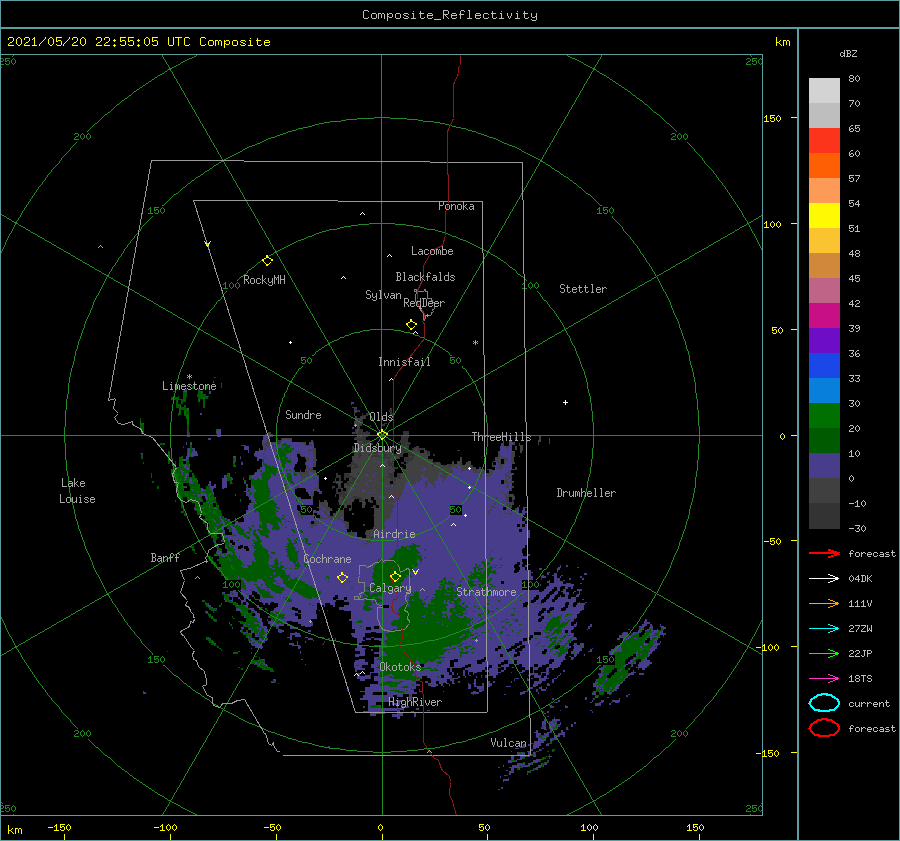
Task: Click the yellow radar site marker at Olds
Action: (382, 435)
